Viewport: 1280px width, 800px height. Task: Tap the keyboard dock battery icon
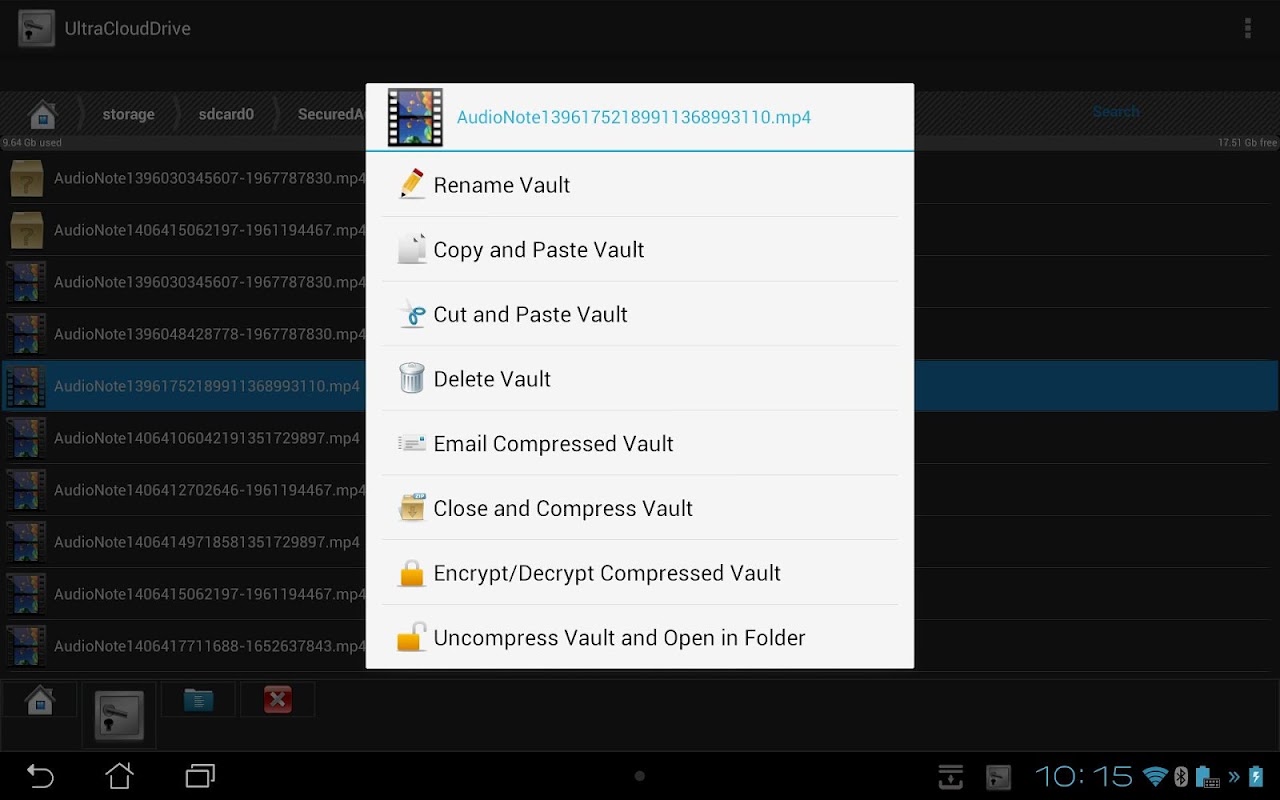(1208, 776)
